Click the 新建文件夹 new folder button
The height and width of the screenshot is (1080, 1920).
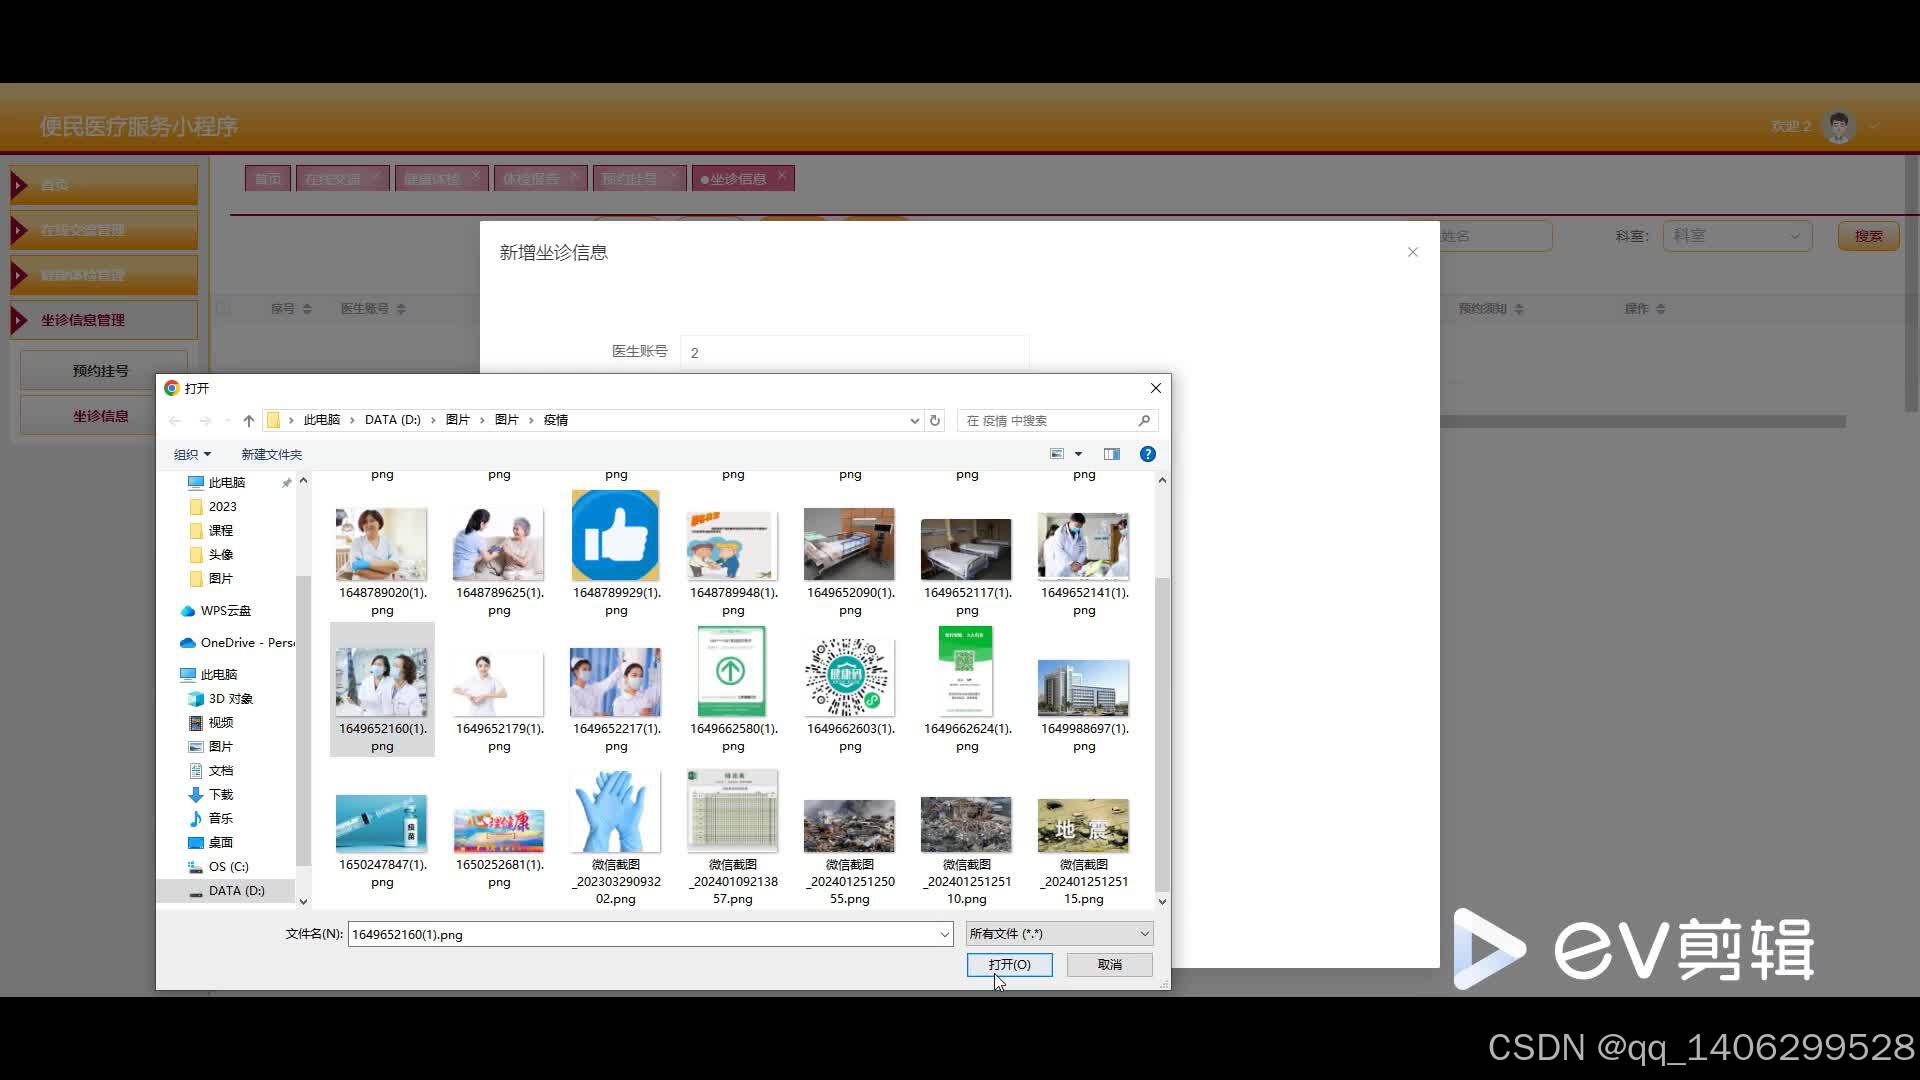click(x=271, y=455)
